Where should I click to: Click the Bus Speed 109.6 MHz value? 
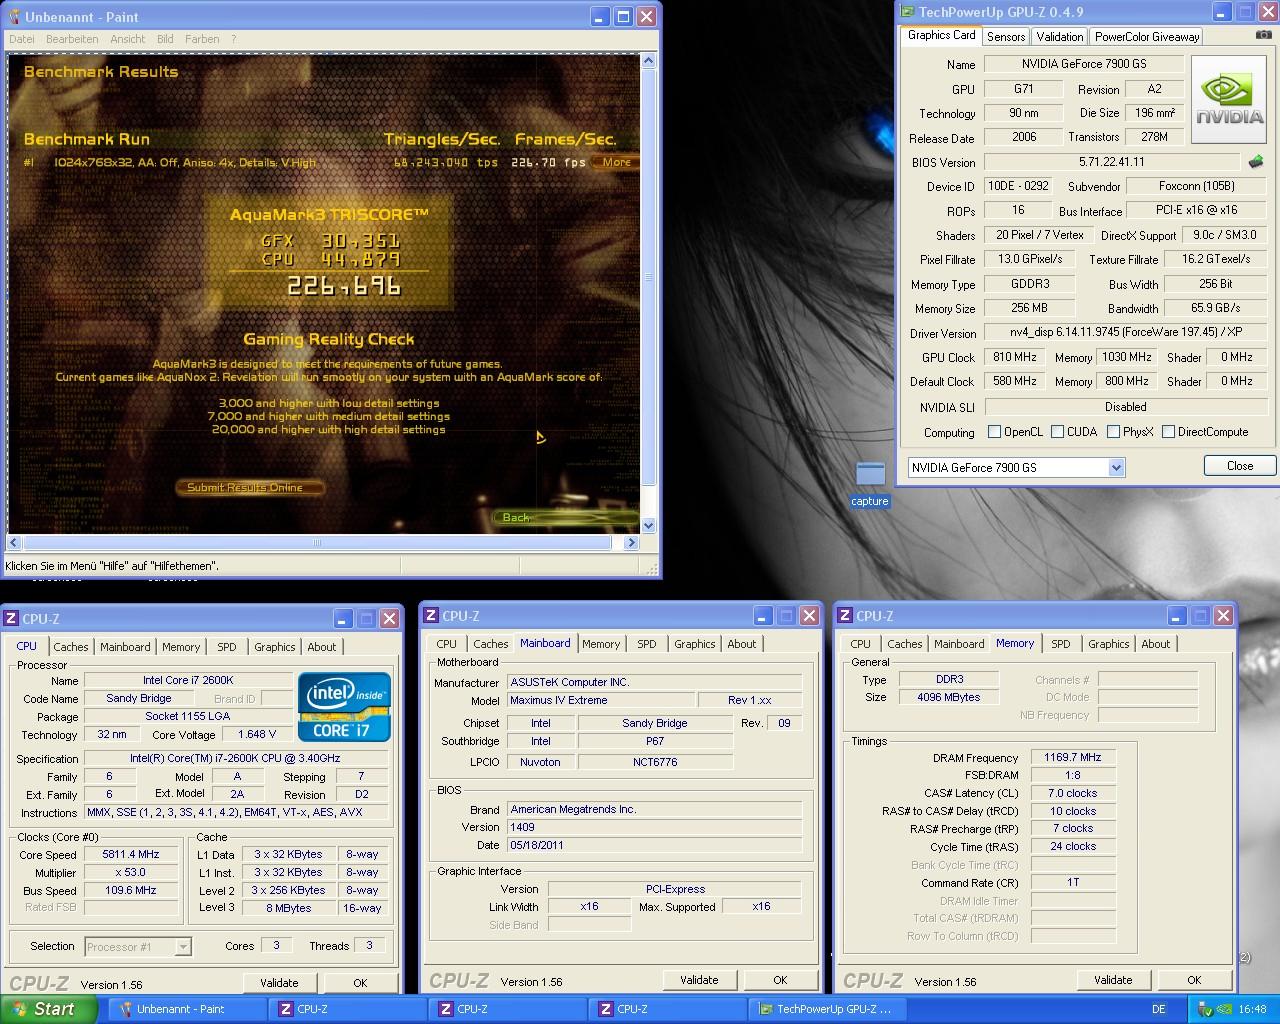(x=131, y=890)
